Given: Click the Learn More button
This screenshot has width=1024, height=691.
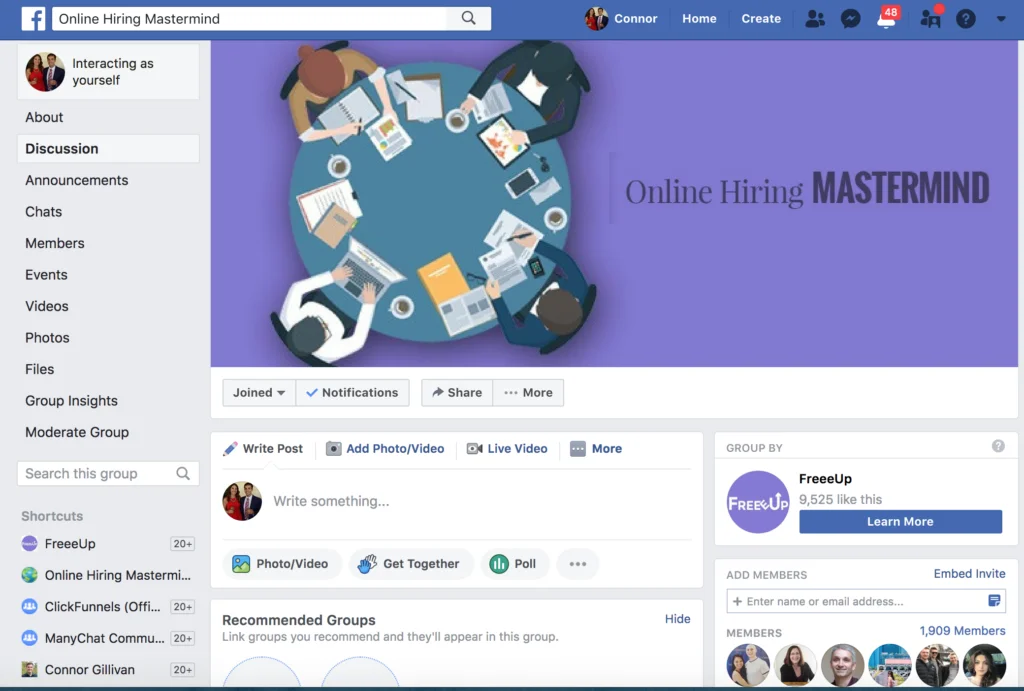Looking at the screenshot, I should 901,521.
